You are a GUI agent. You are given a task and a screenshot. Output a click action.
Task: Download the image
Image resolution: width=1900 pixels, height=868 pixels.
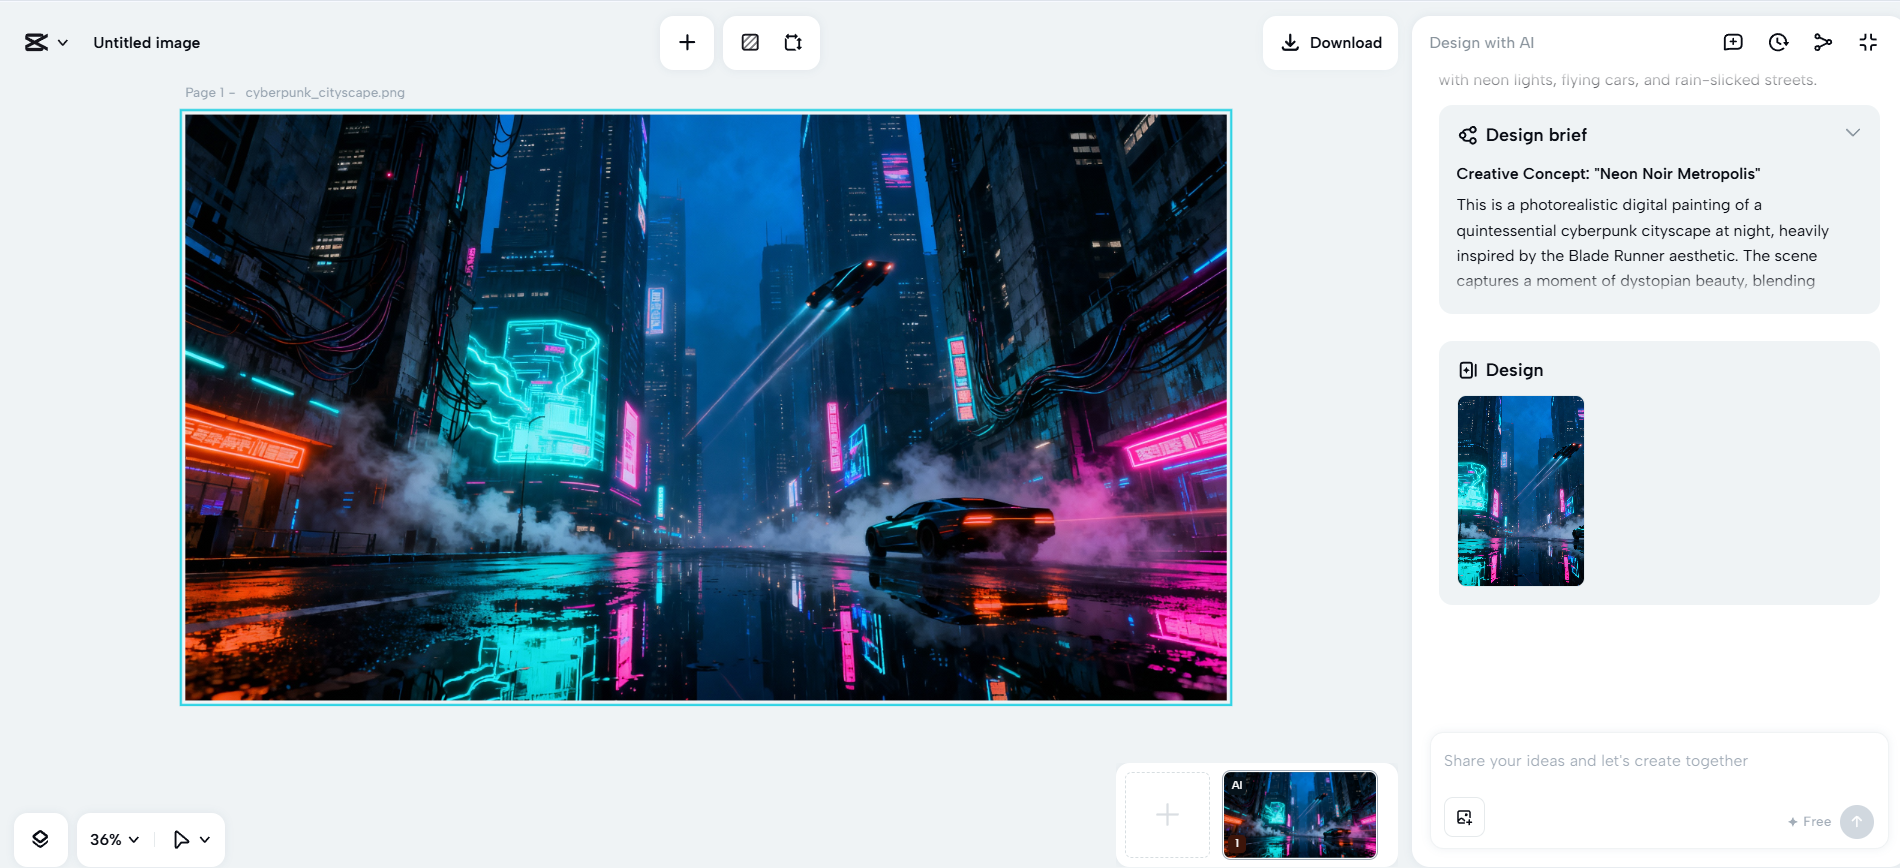pos(1331,42)
